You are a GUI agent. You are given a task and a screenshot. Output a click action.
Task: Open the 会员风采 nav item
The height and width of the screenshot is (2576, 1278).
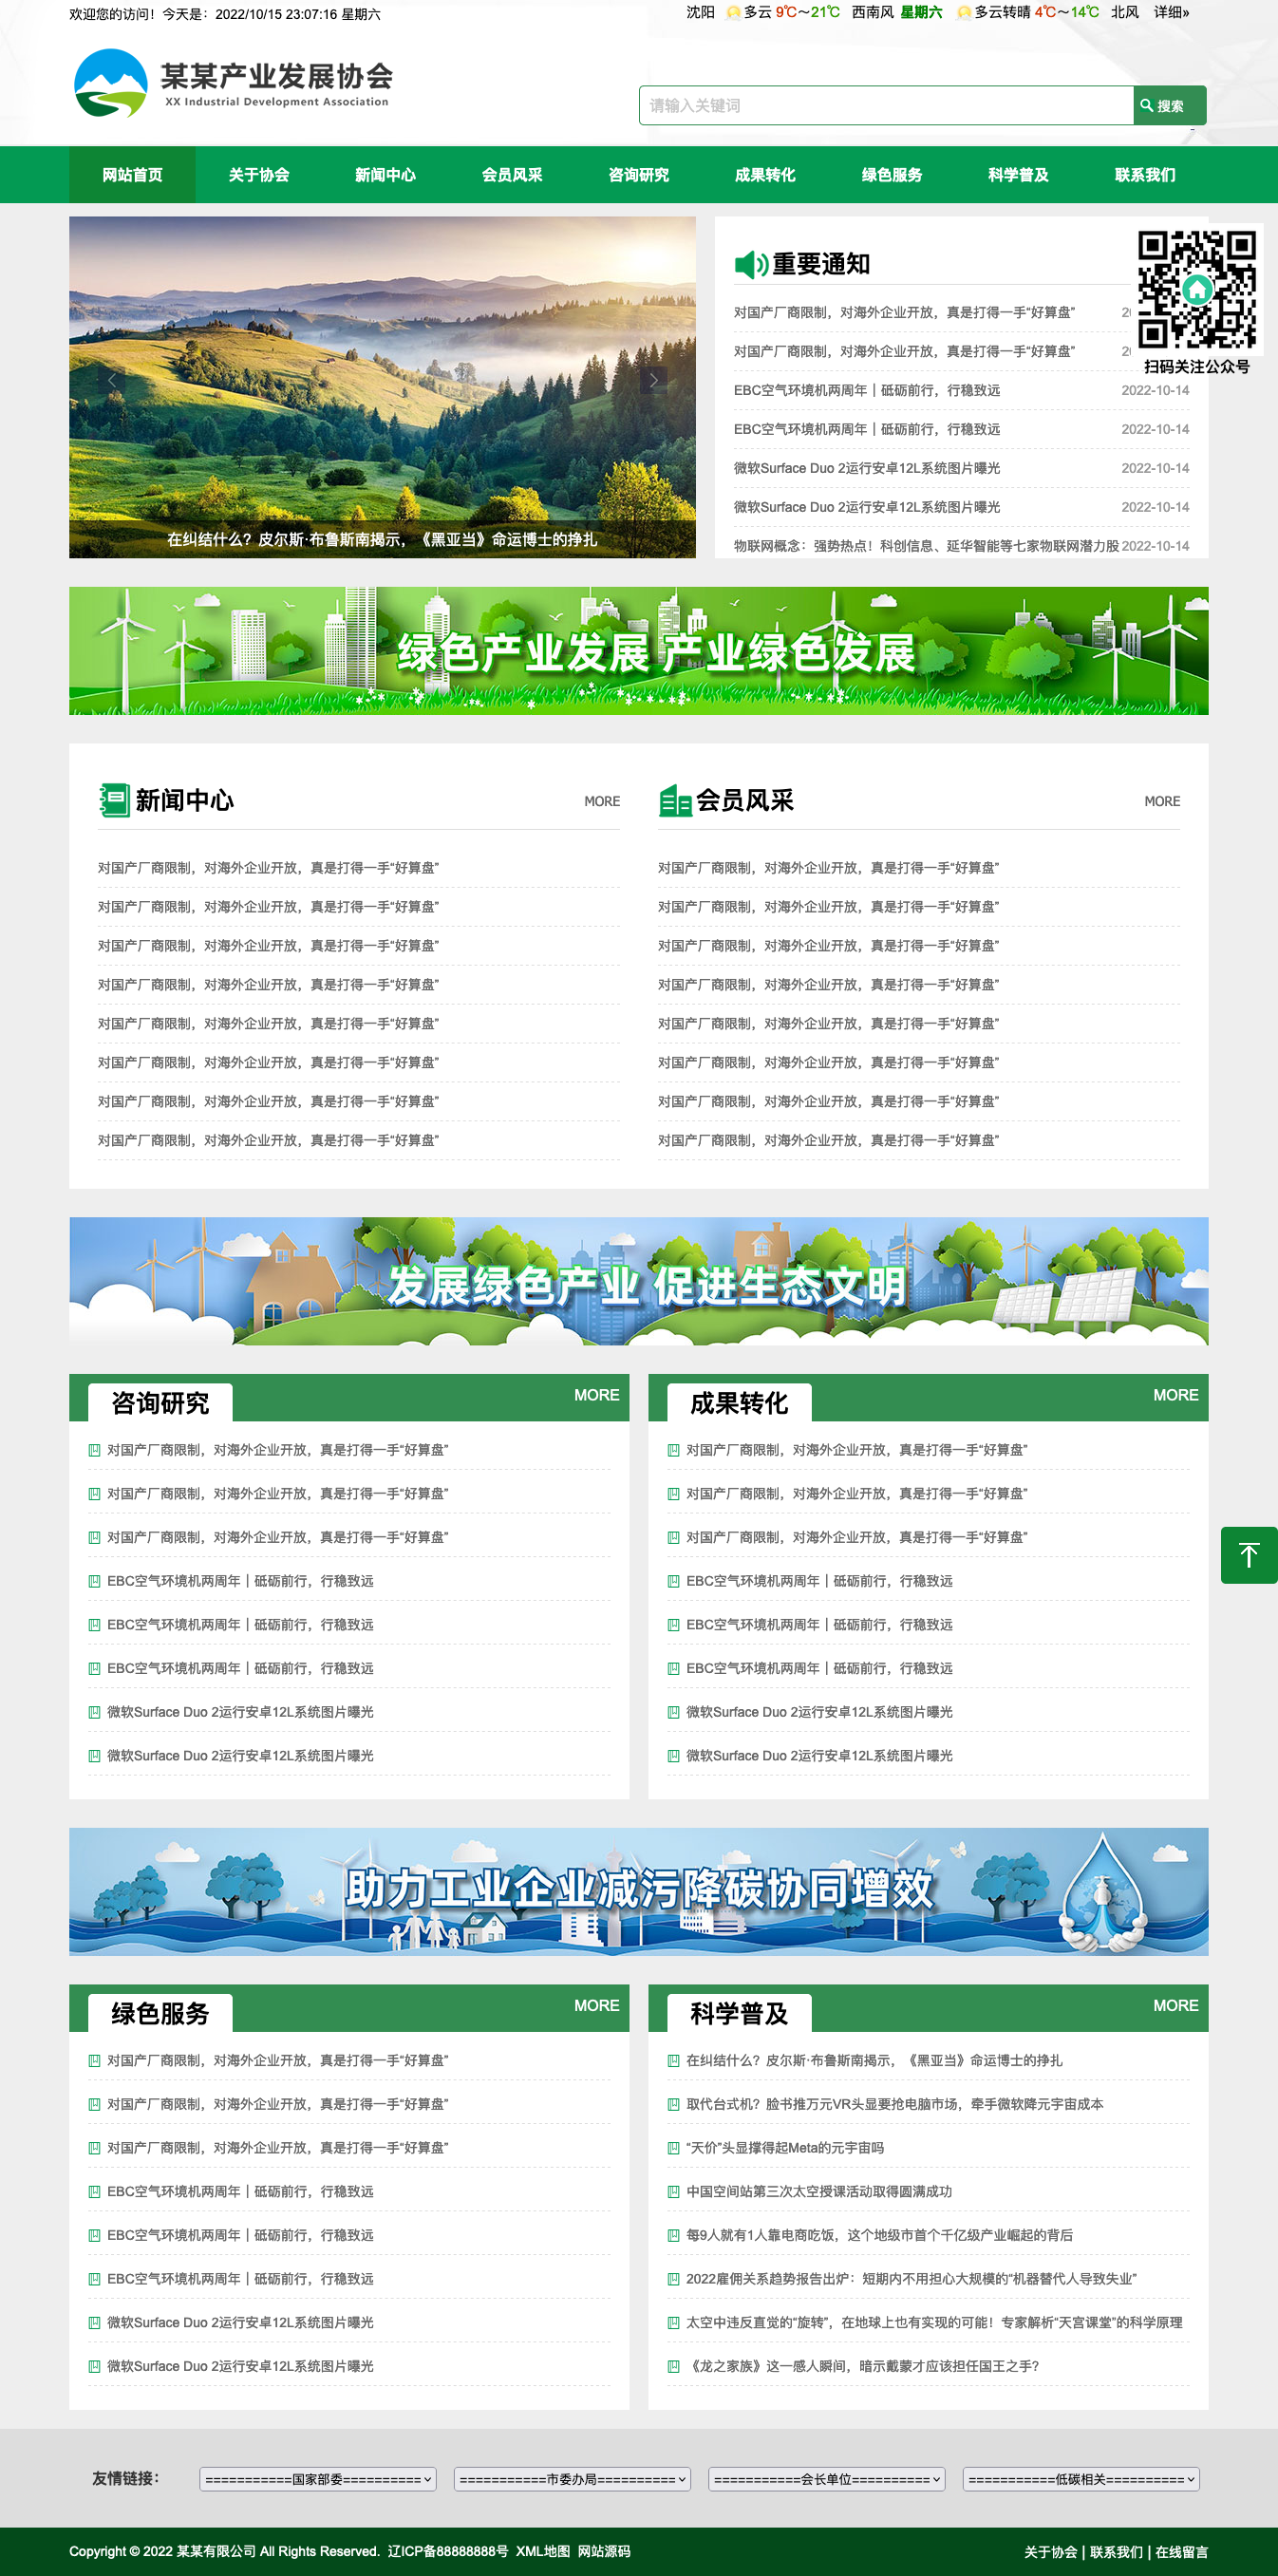click(x=512, y=175)
